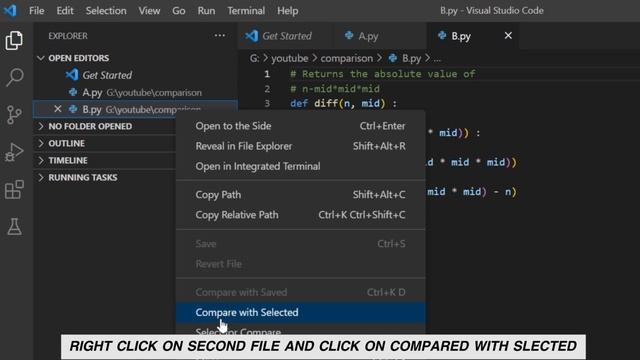Screen dimensions: 640x360
Task: Open the Explorer view in activity bar
Action: pyautogui.click(x=14, y=40)
